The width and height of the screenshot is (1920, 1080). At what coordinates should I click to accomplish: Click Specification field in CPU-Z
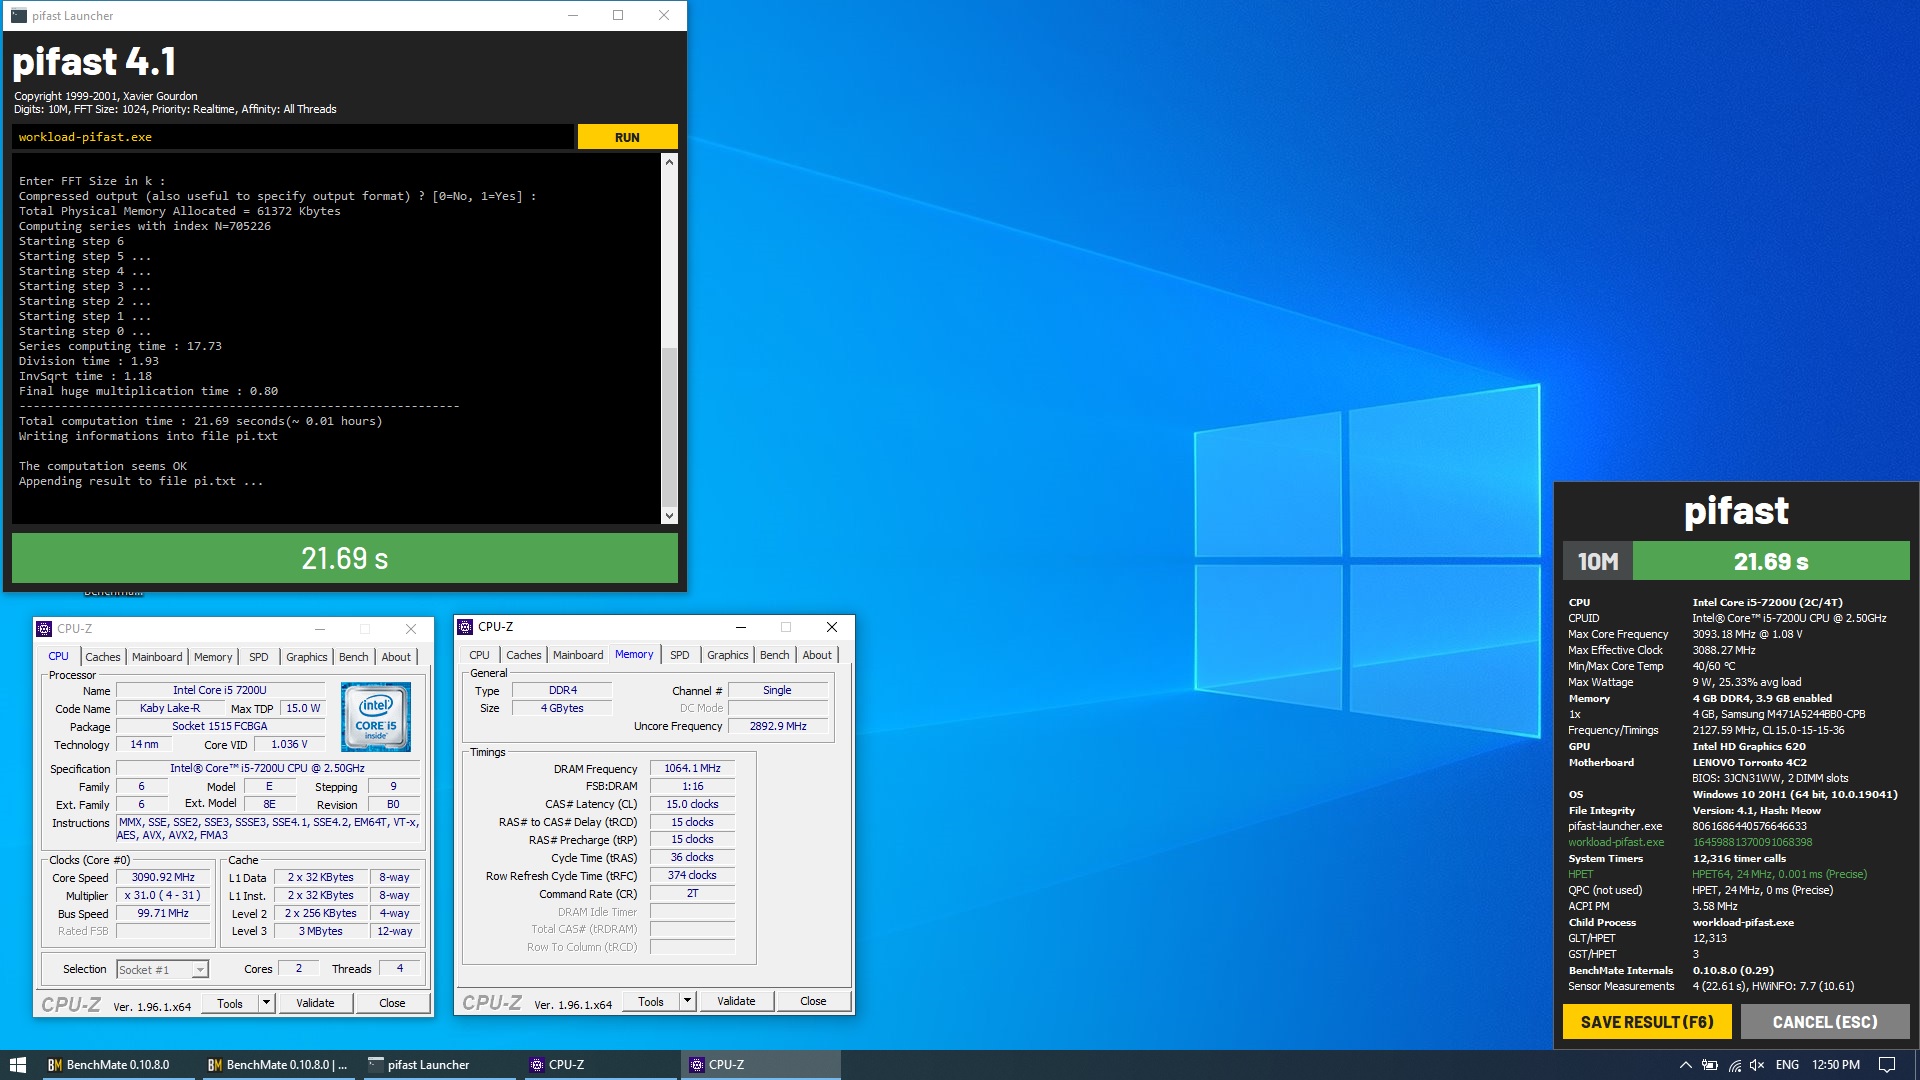click(267, 768)
